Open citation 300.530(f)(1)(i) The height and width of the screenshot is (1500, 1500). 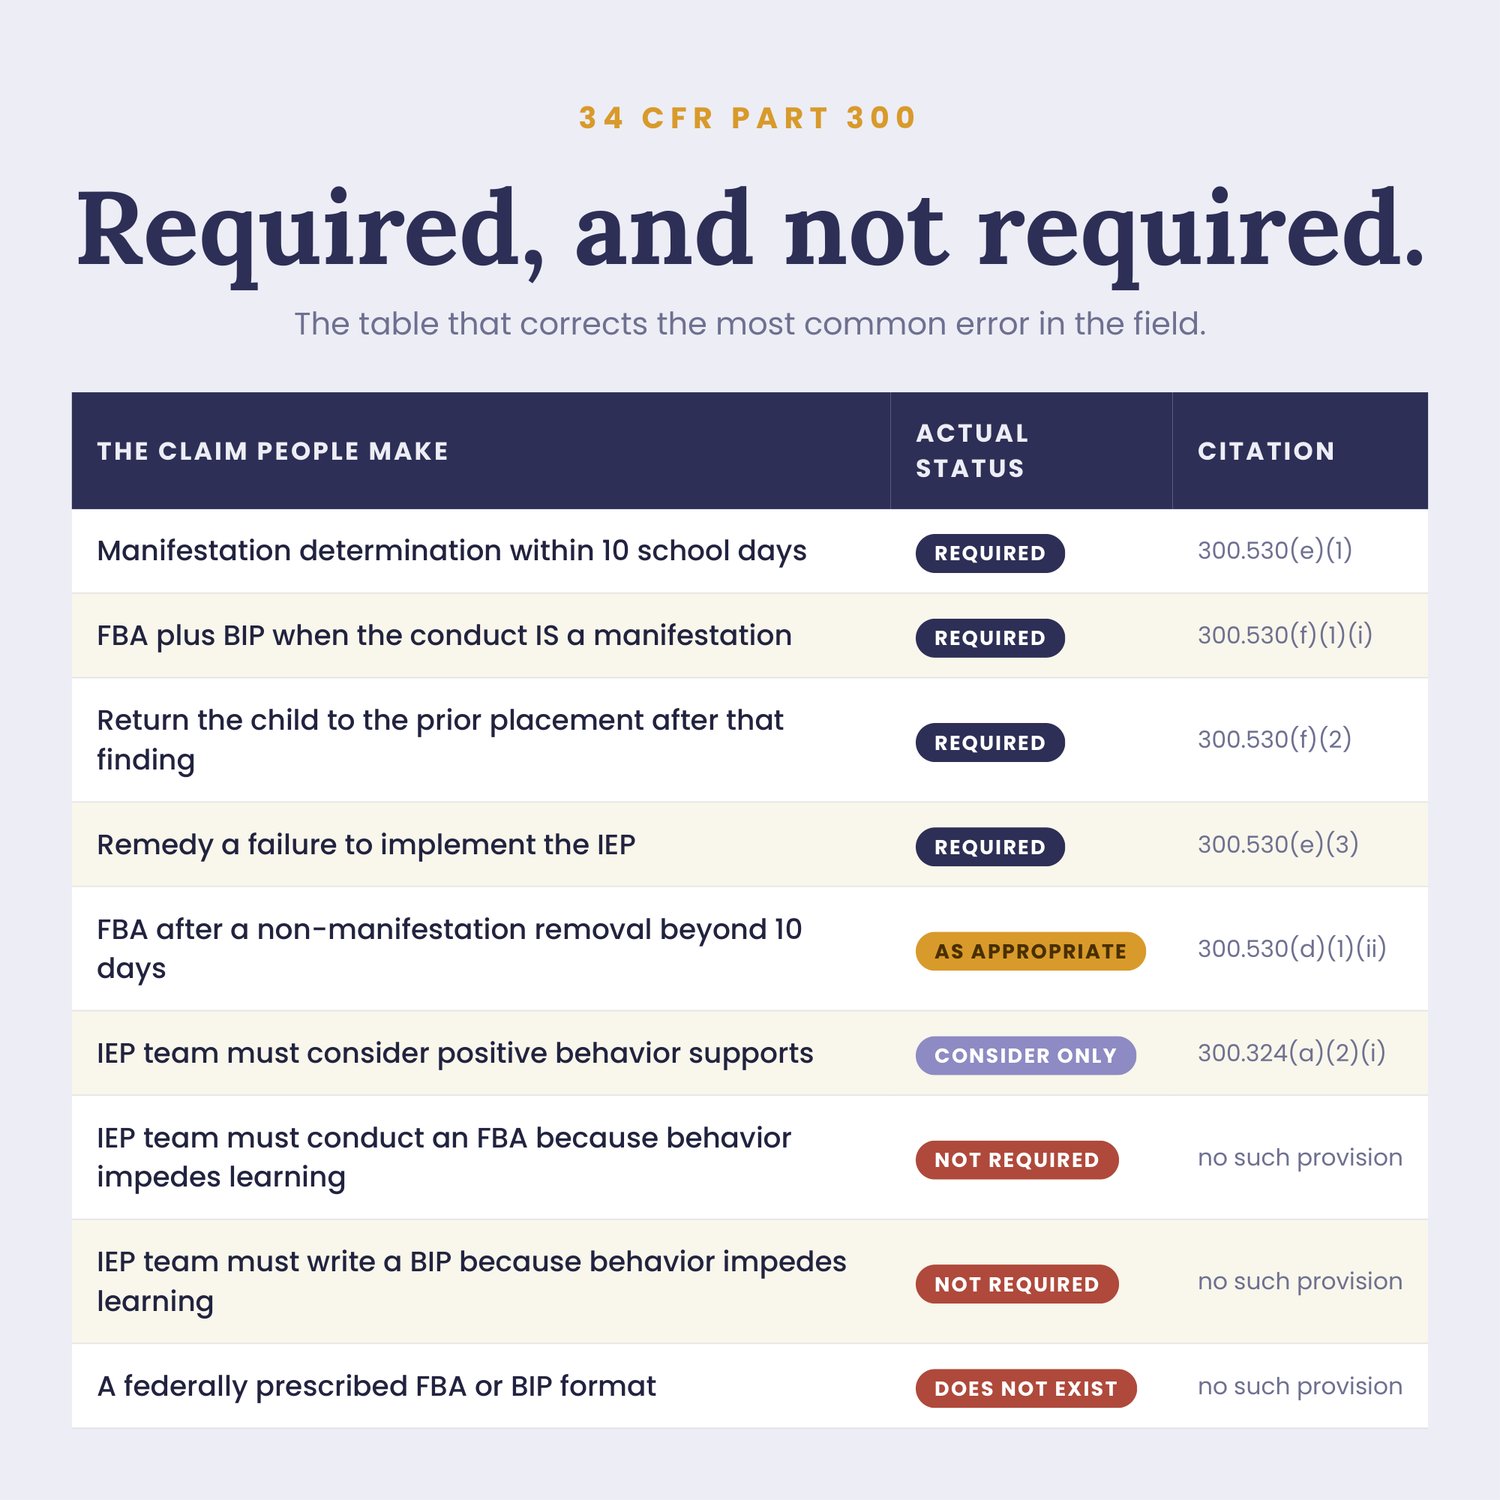coord(1285,635)
